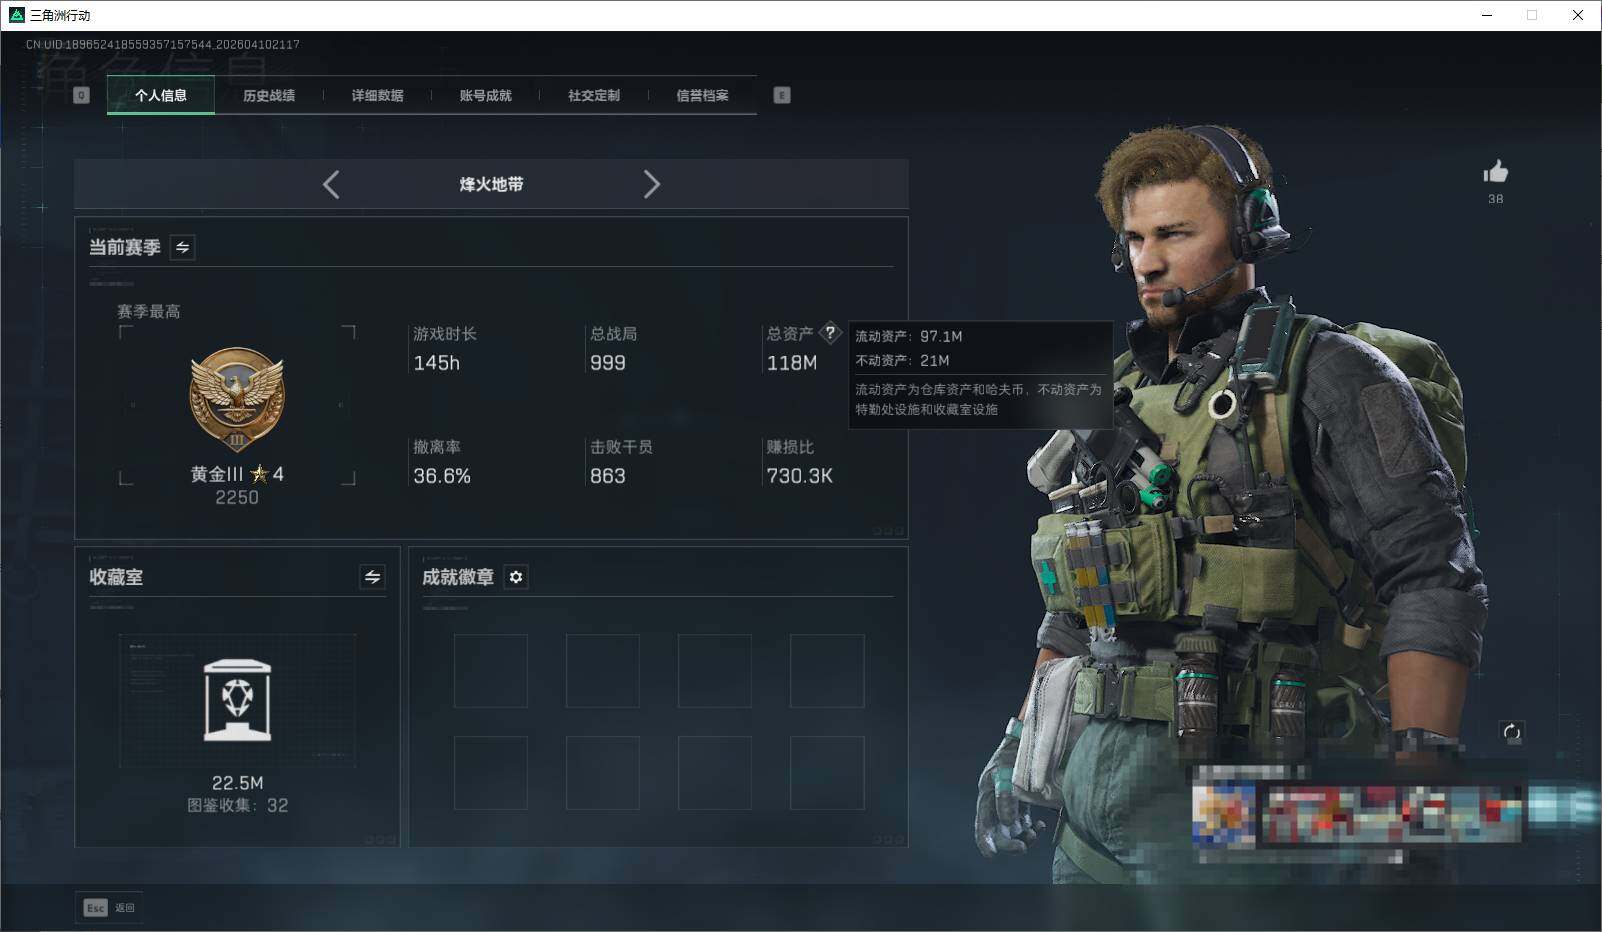The height and width of the screenshot is (932, 1602).
Task: Click the 收藏室 refresh icon
Action: tap(372, 577)
